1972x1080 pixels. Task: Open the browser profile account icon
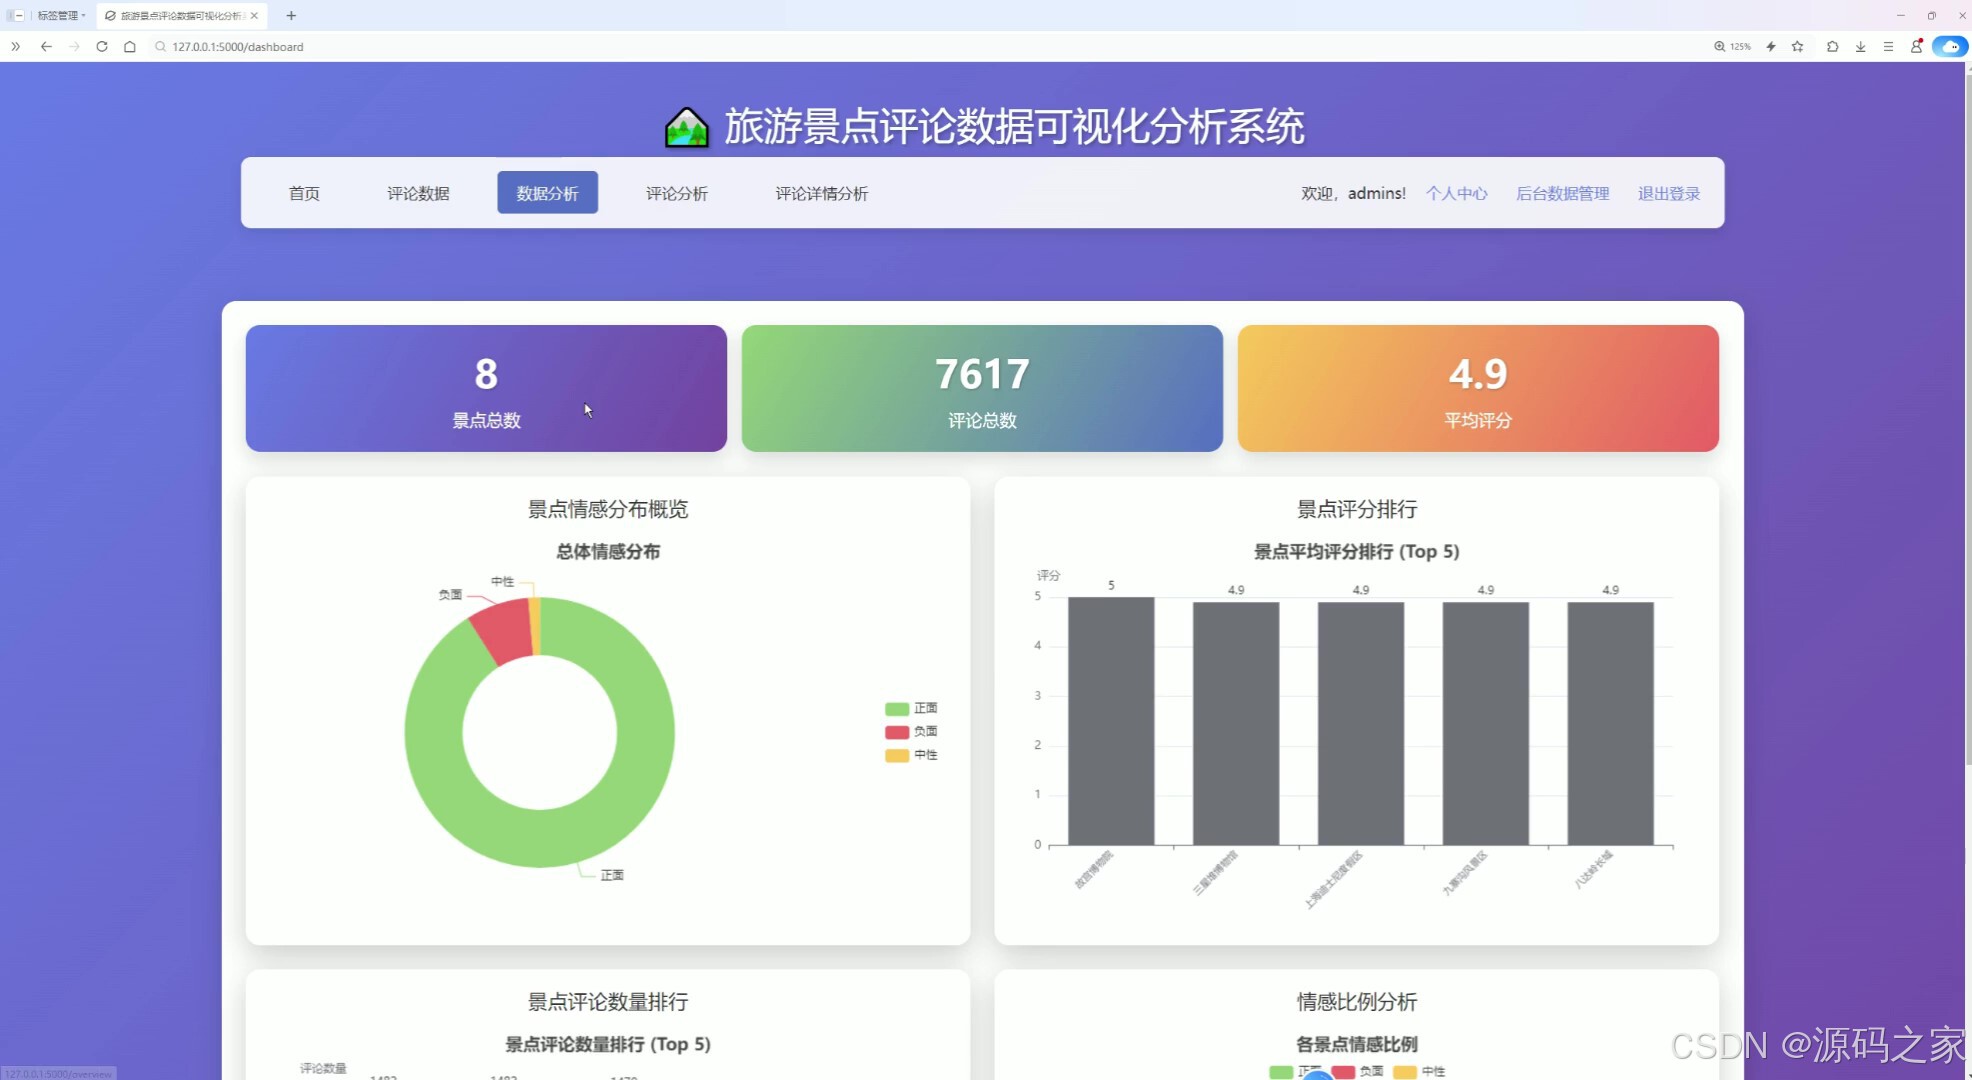coord(1917,46)
